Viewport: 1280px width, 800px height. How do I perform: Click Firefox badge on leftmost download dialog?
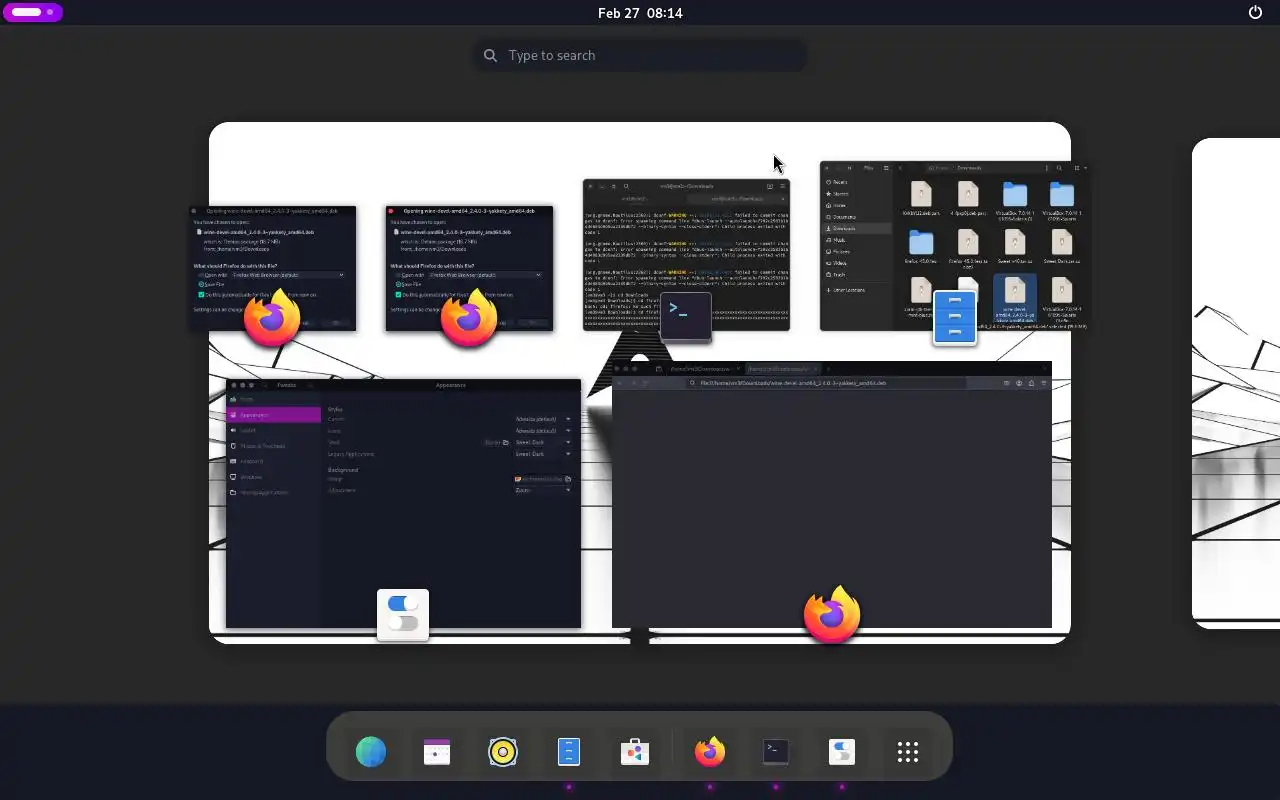pos(272,318)
